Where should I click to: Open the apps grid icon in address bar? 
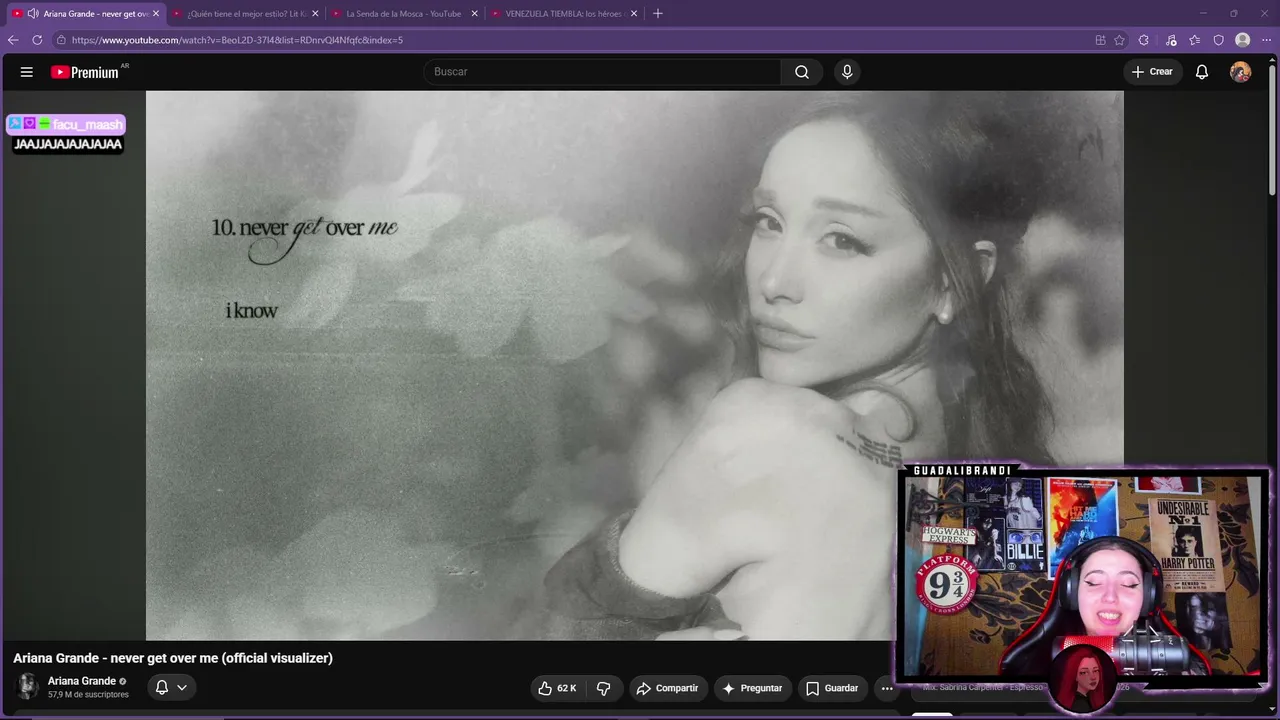[x=1100, y=40]
